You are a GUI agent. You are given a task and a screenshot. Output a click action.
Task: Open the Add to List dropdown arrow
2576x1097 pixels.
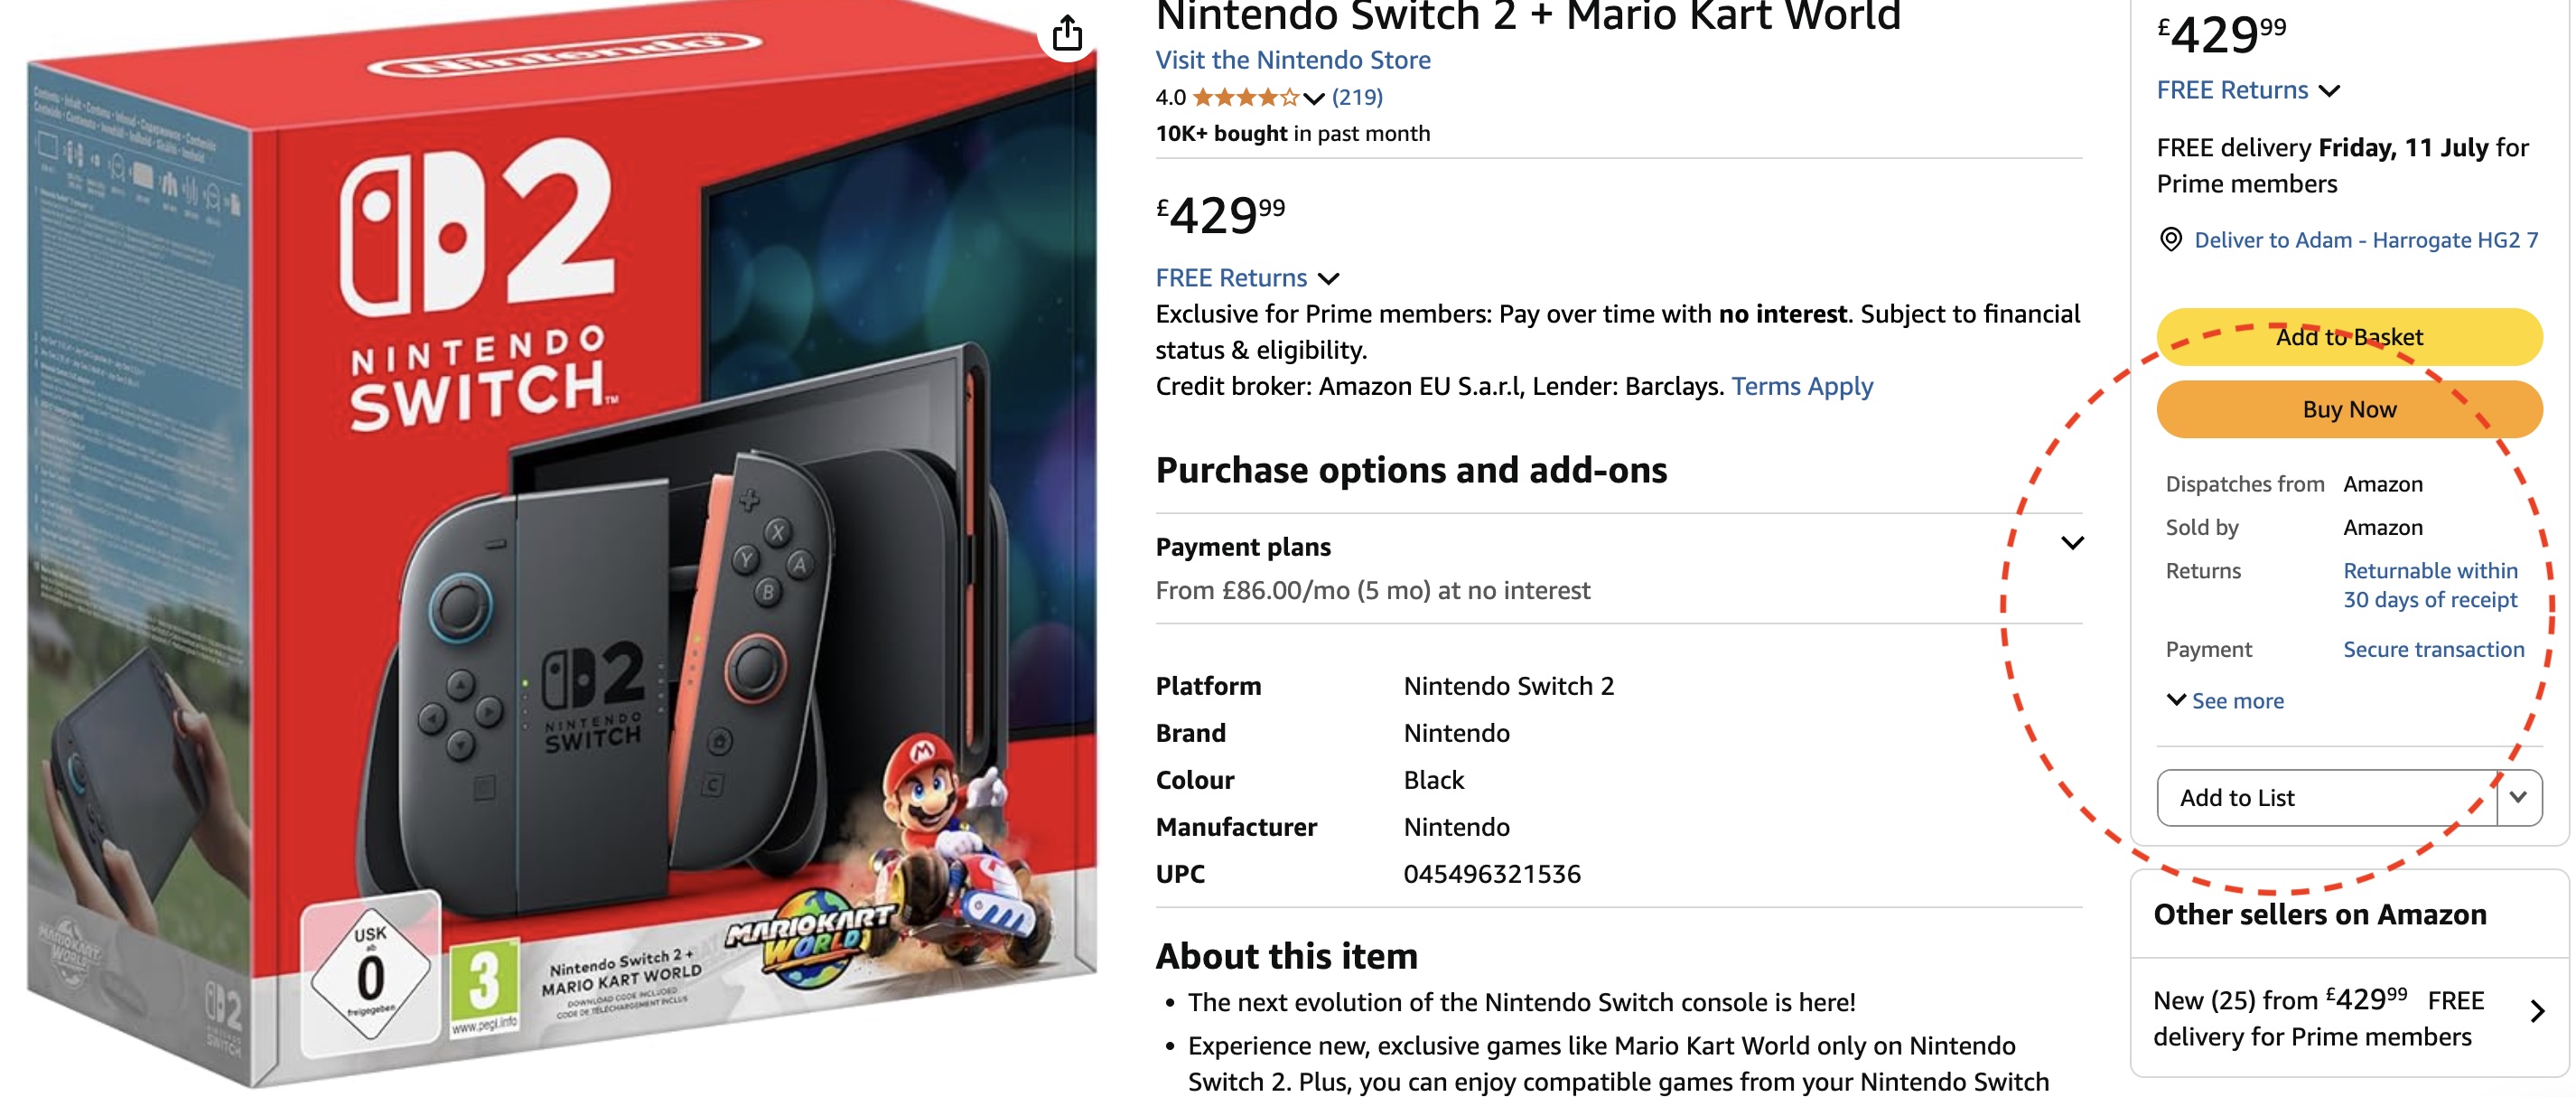2517,797
